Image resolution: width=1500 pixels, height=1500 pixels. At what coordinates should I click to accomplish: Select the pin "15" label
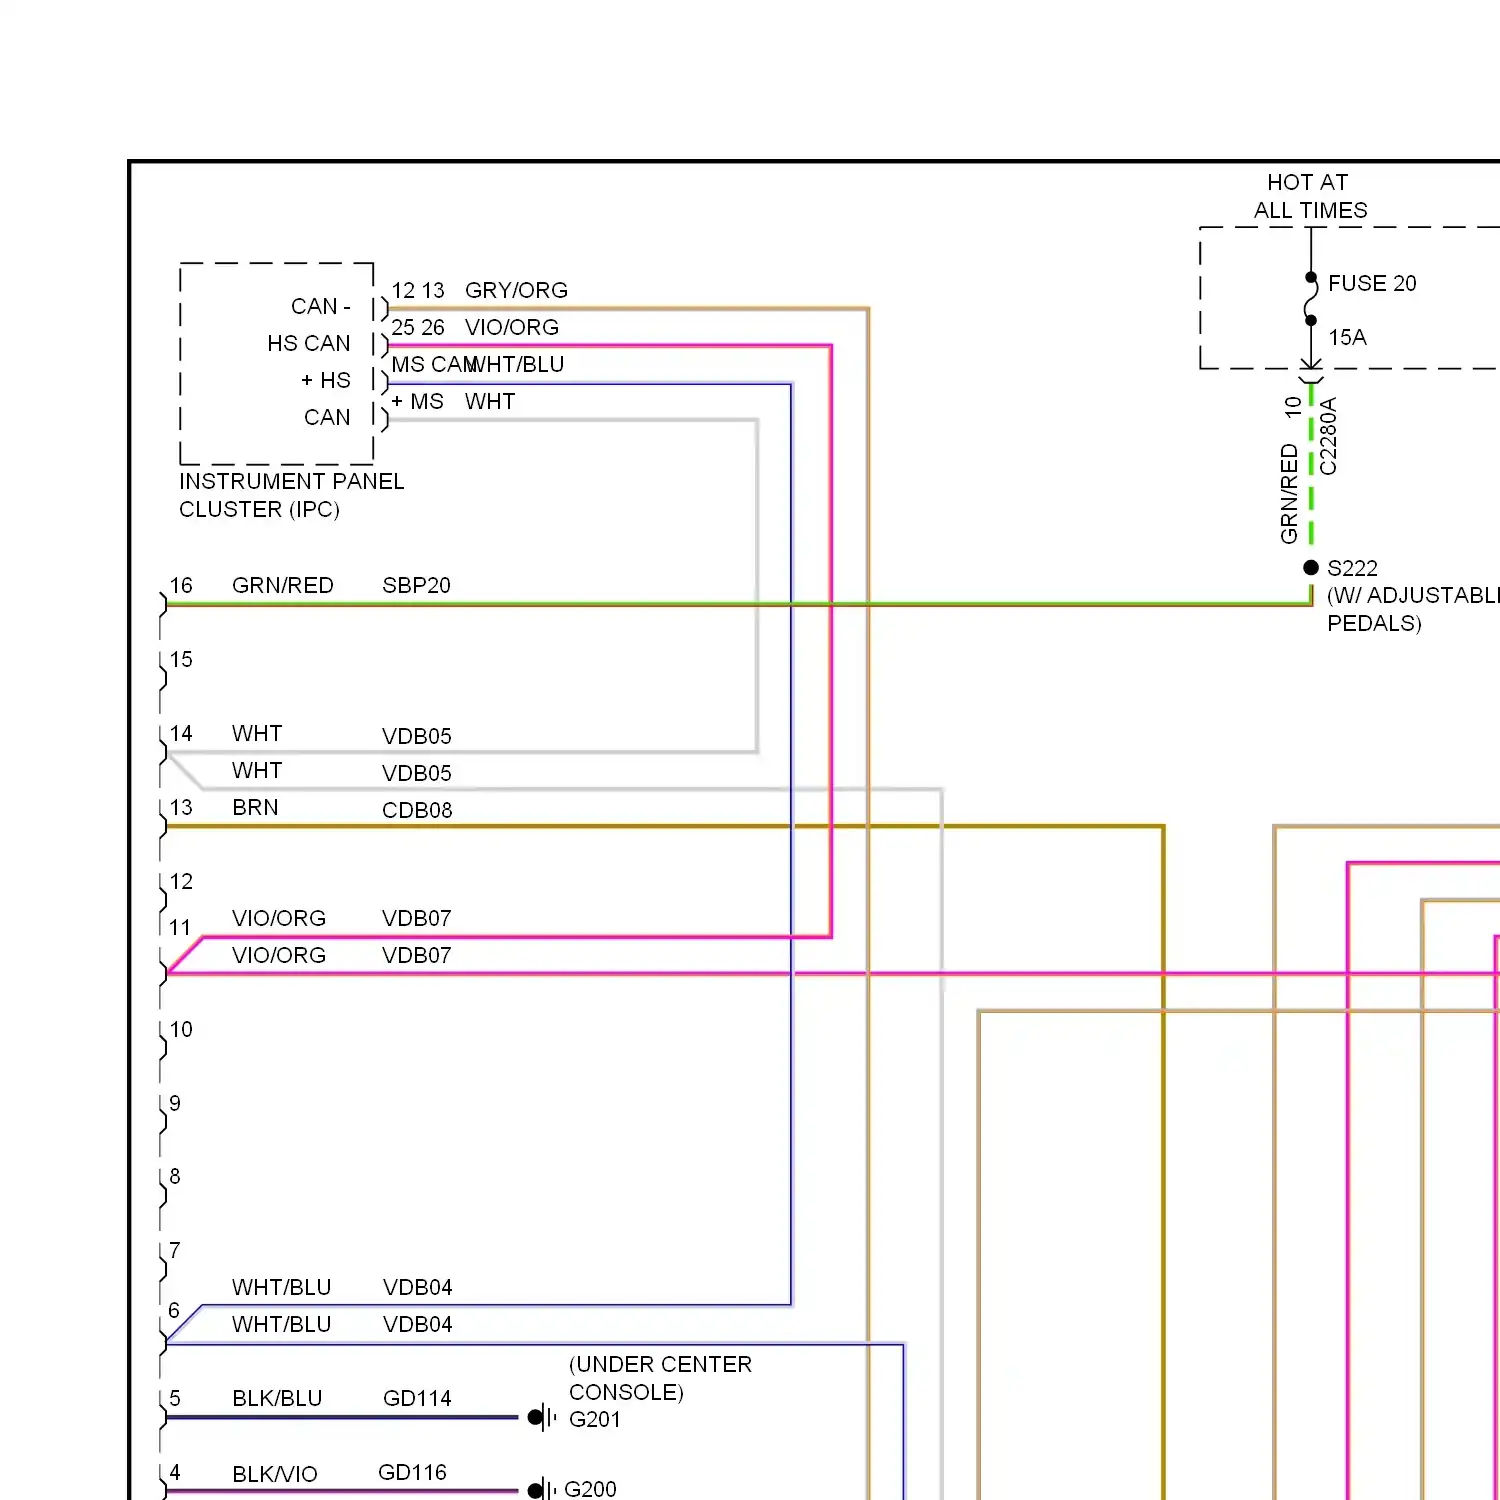[181, 659]
